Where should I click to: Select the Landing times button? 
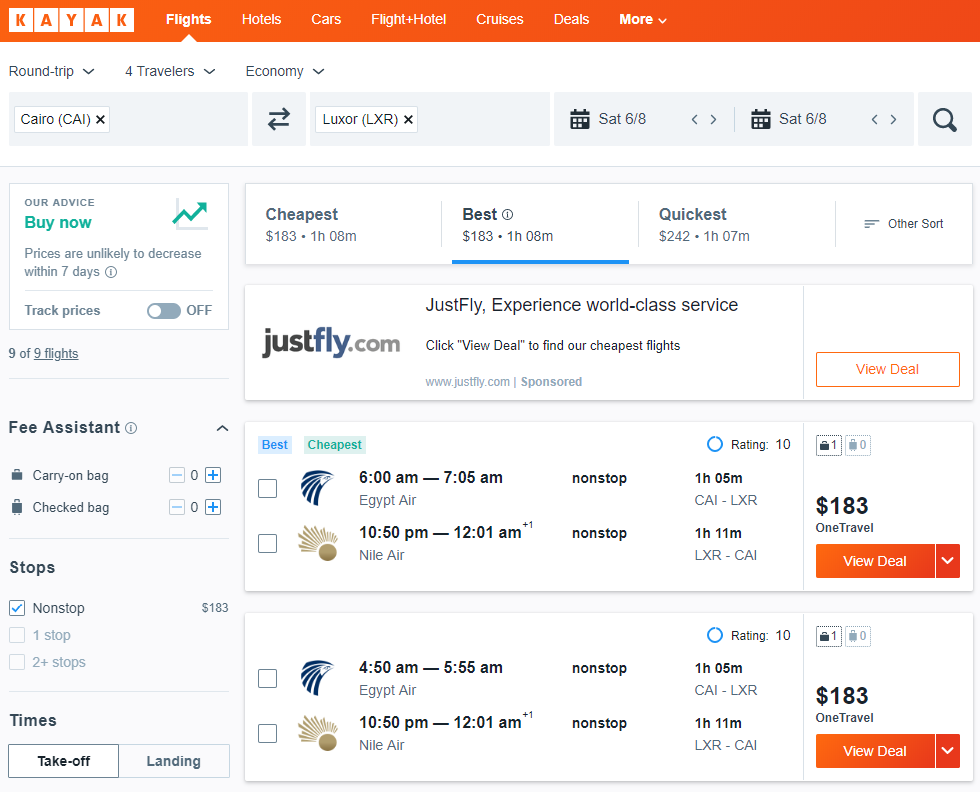coord(174,761)
